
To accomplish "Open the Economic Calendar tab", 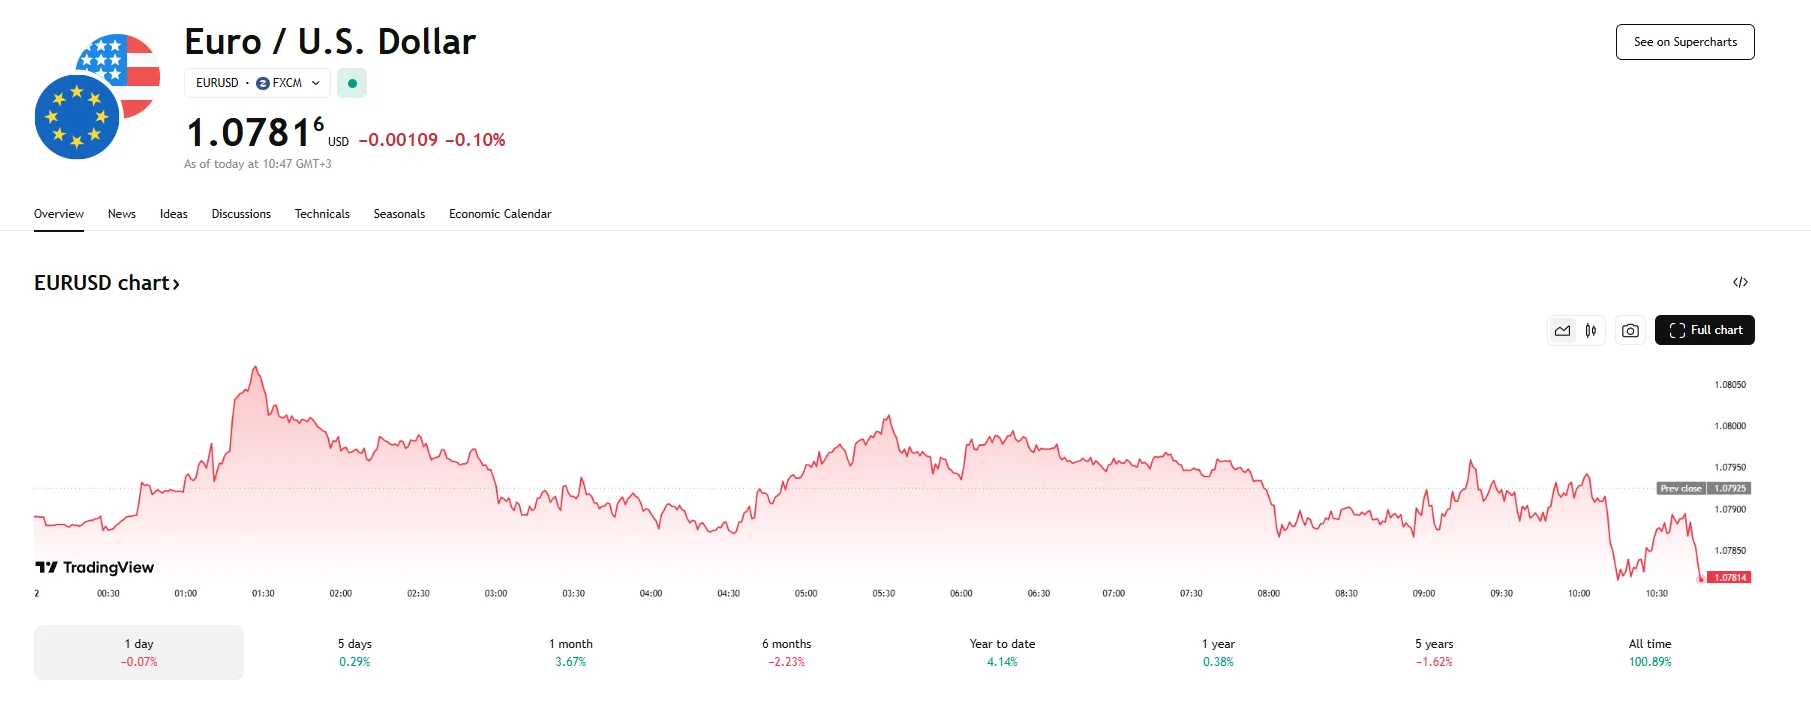I will (x=500, y=214).
